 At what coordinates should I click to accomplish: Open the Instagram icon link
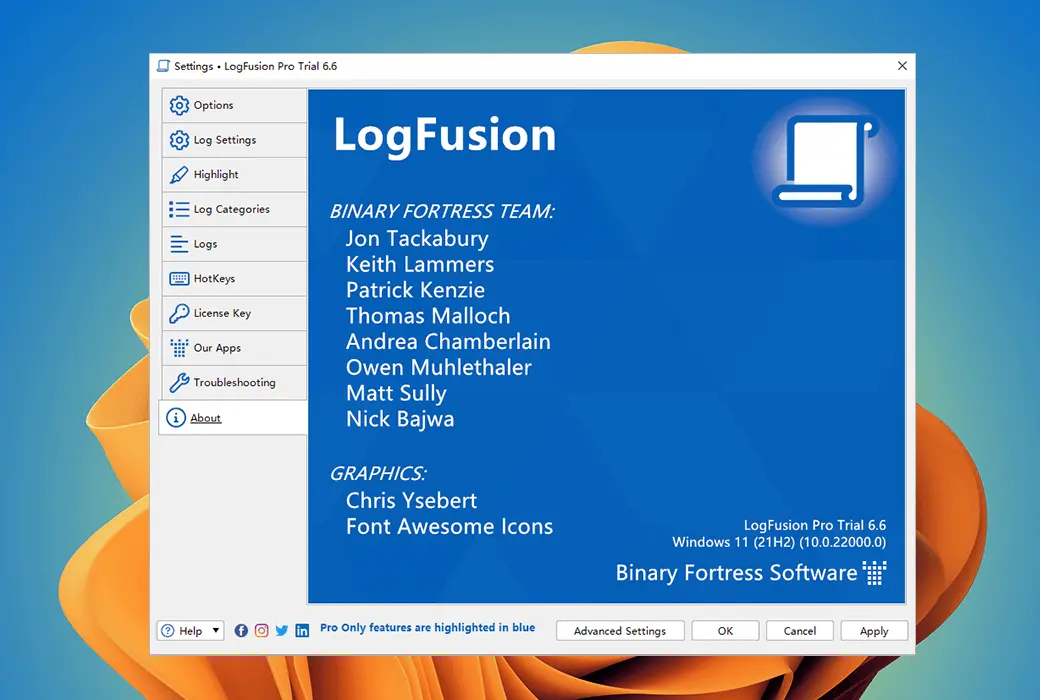pyautogui.click(x=261, y=630)
